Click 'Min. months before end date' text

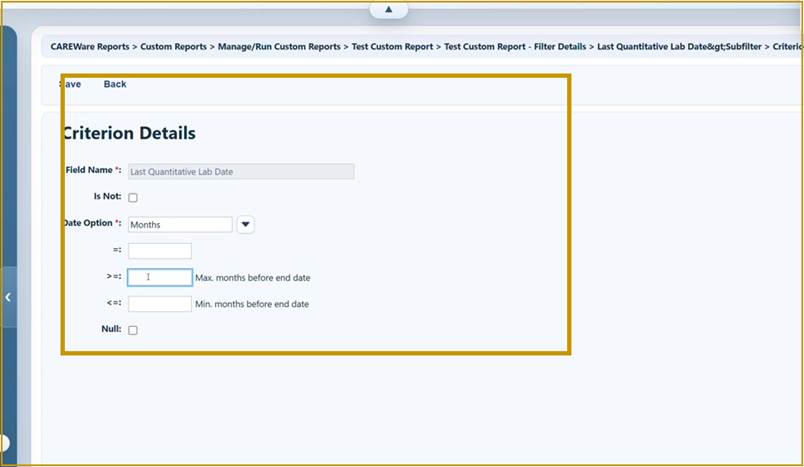252,304
